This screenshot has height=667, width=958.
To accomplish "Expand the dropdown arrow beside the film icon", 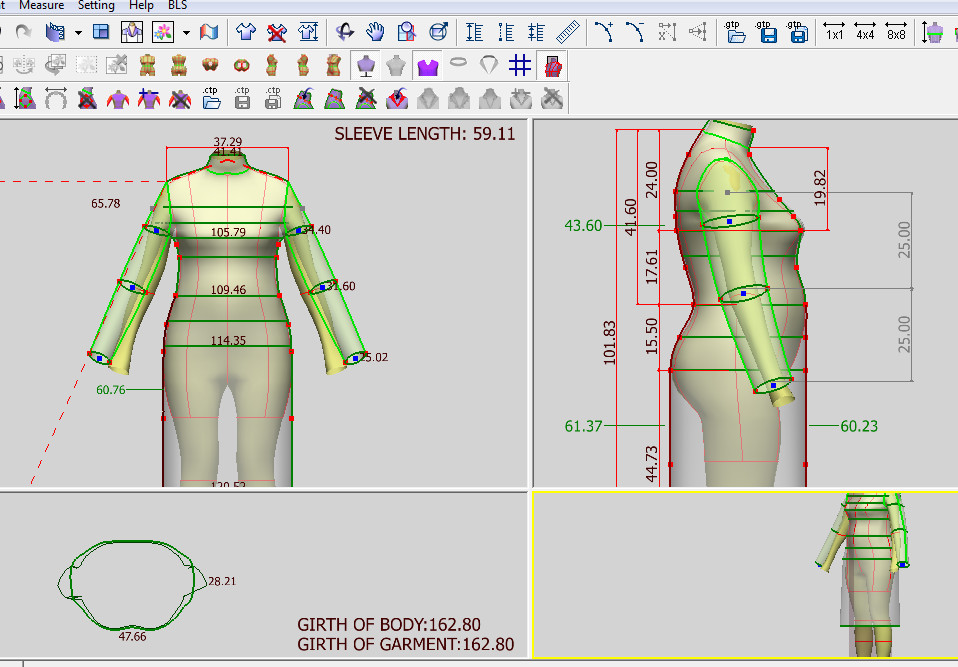I will point(78,32).
